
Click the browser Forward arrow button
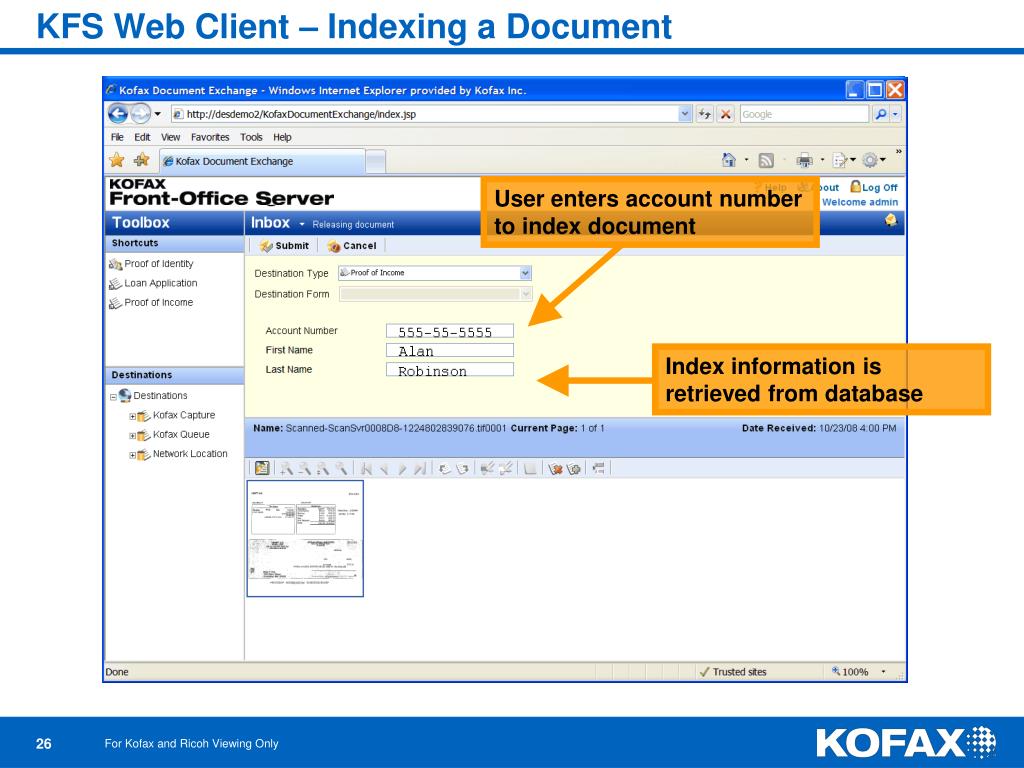140,114
